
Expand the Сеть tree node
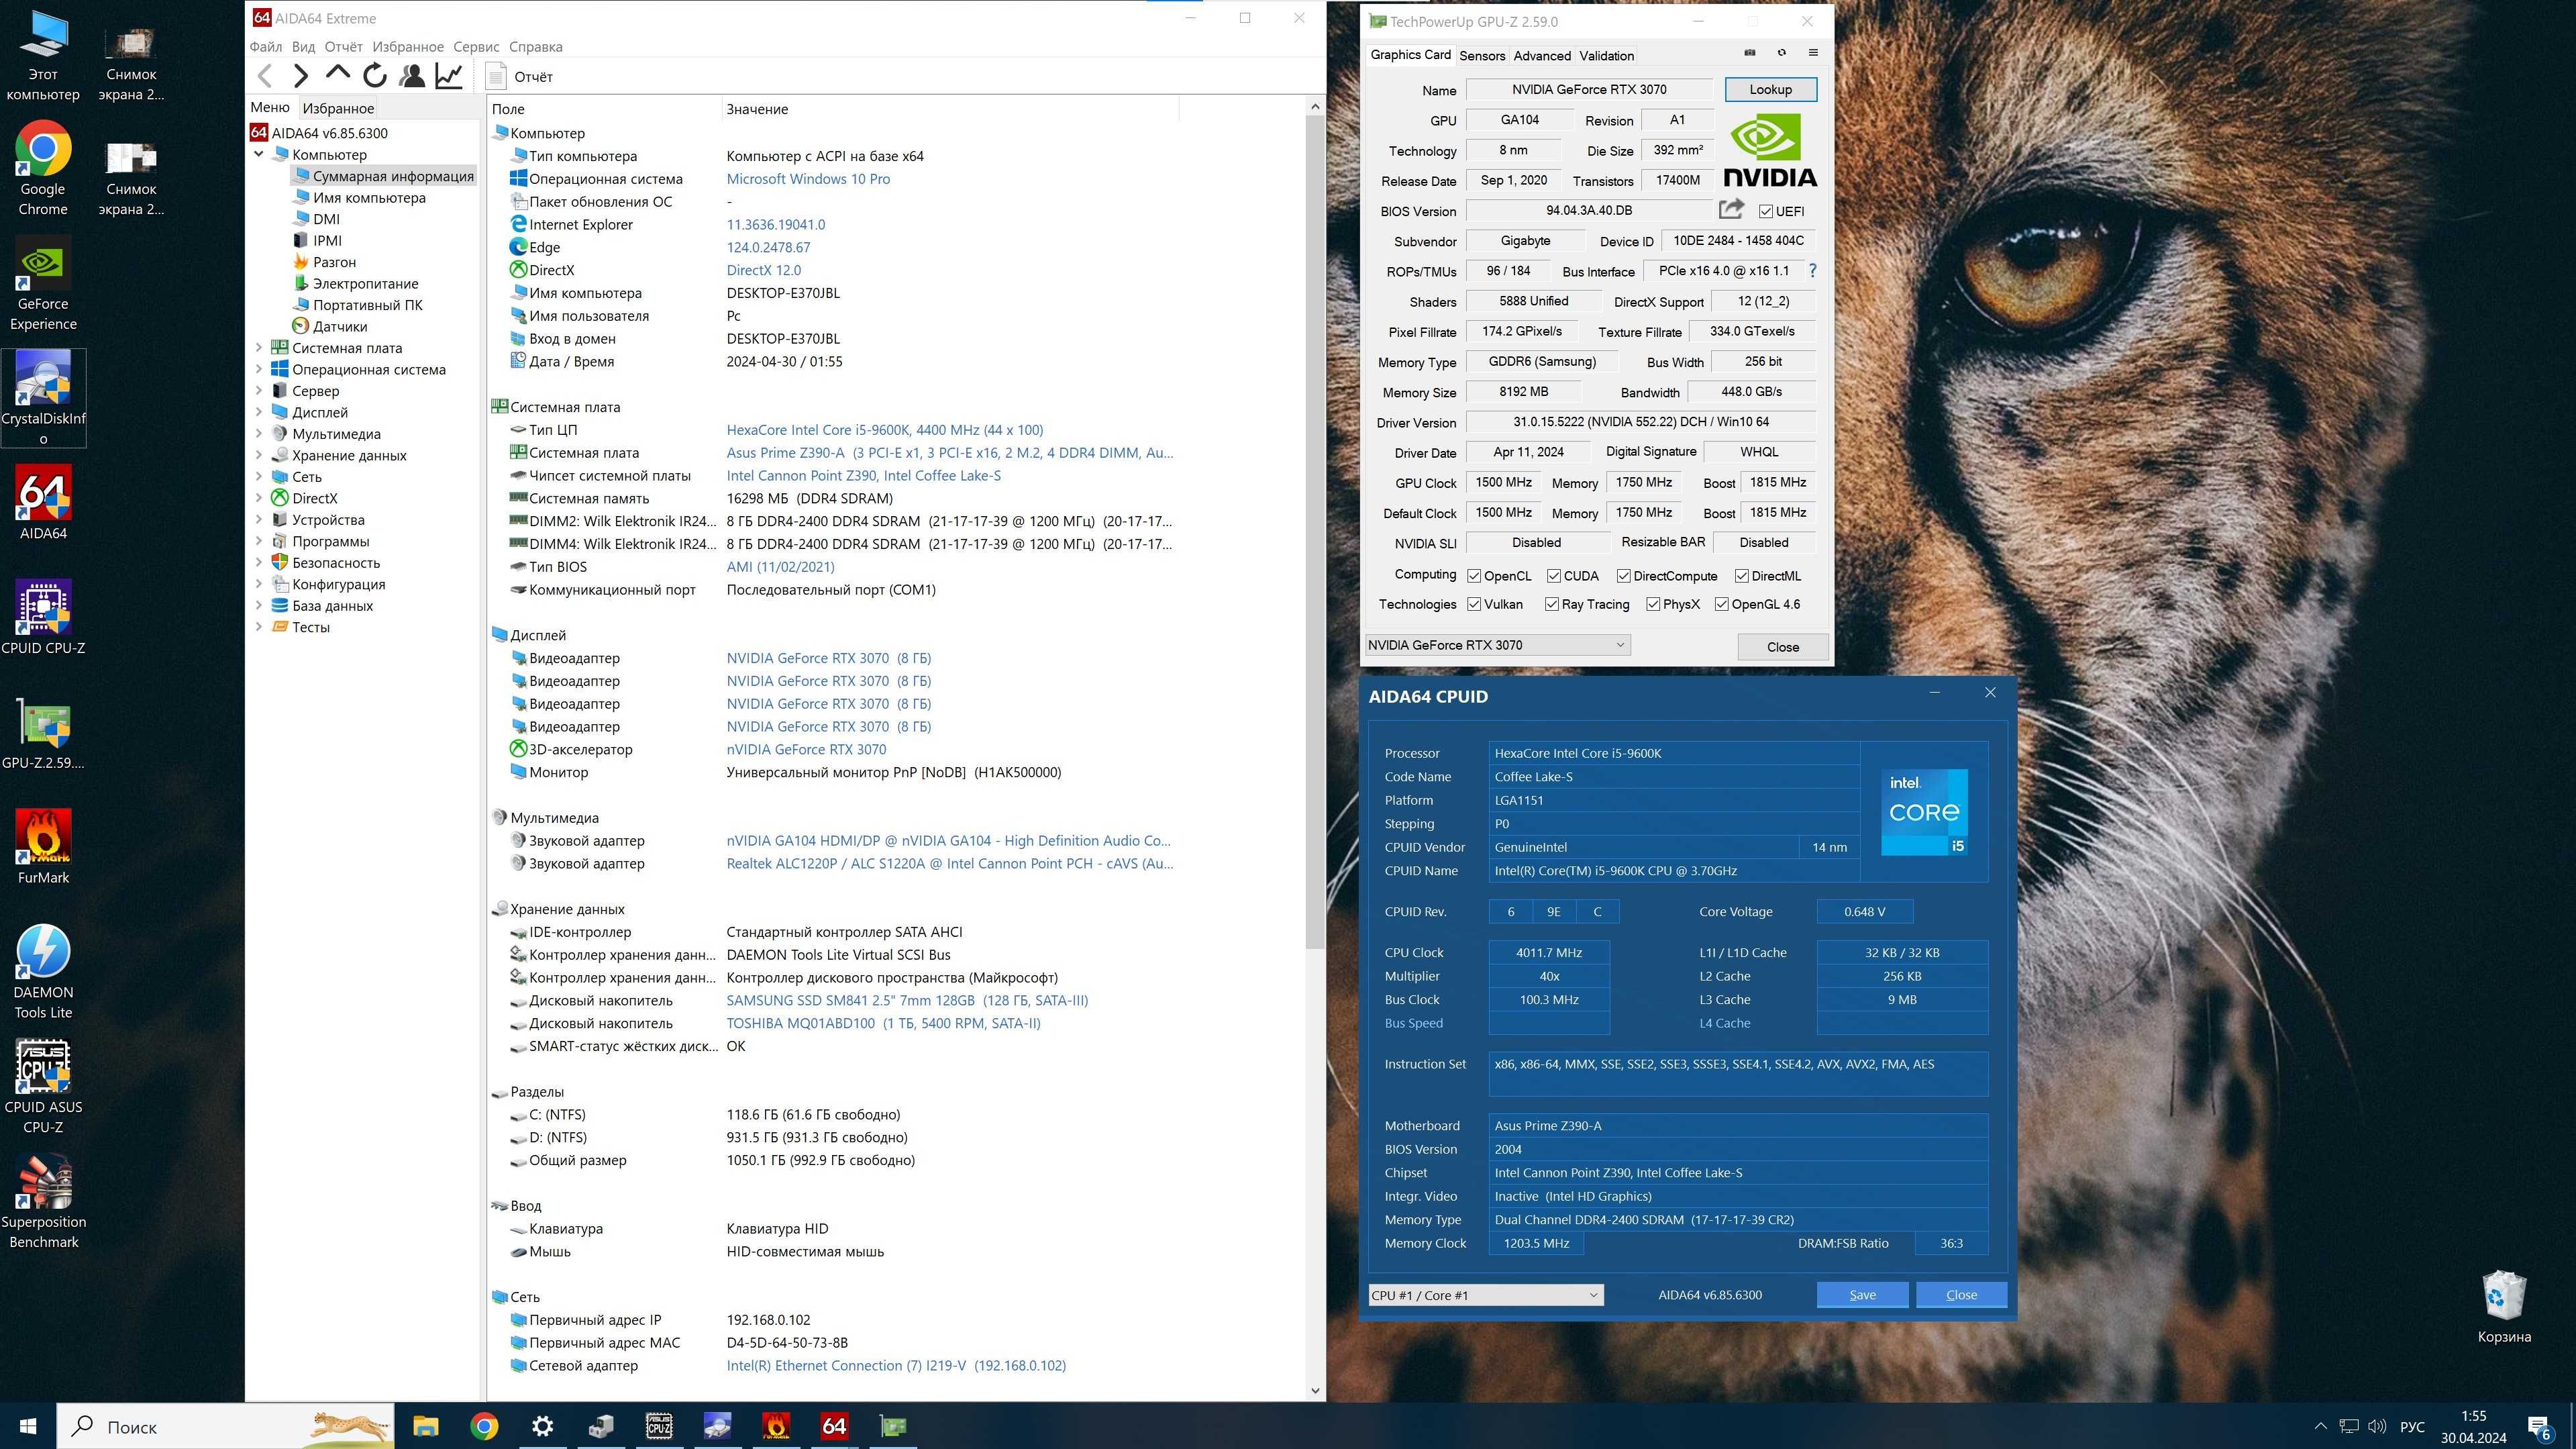pos(259,477)
